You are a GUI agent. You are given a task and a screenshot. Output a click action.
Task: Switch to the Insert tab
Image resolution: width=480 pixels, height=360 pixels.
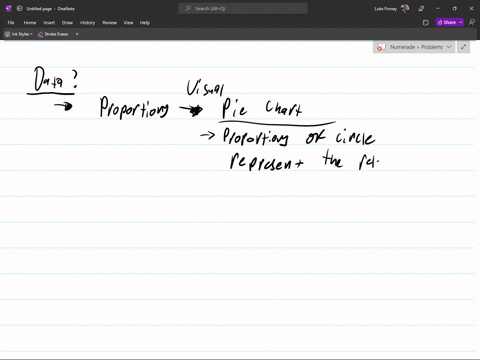[x=49, y=23]
